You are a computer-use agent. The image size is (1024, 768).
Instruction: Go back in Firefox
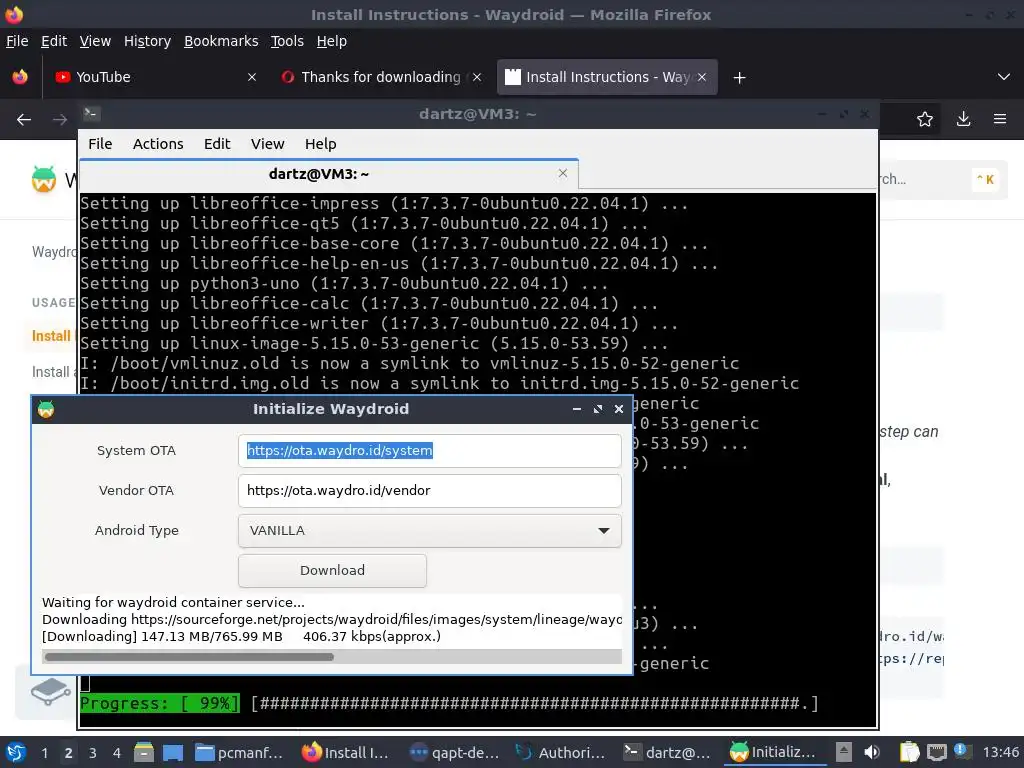[x=24, y=119]
